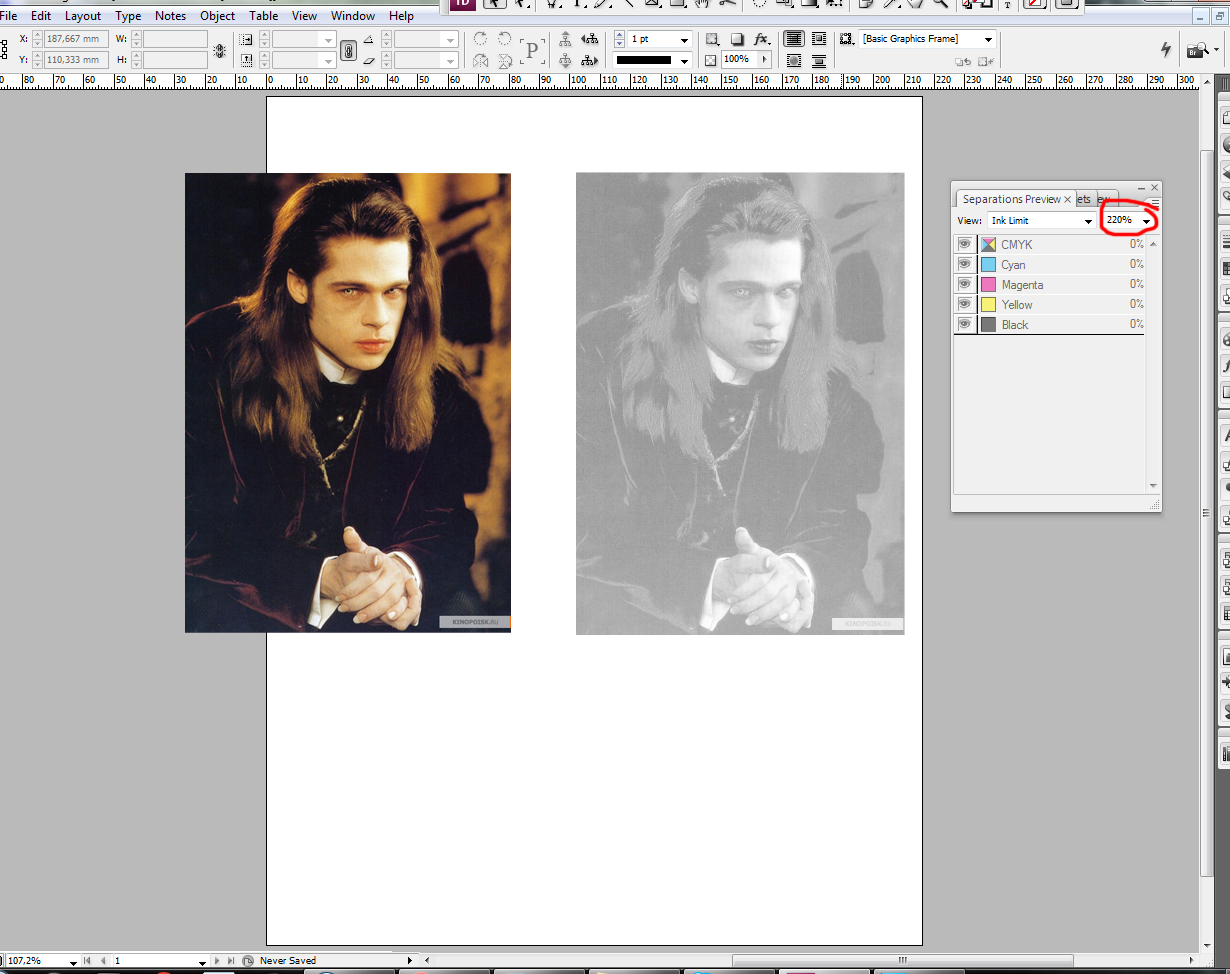
Task: Click the Cyan color swatch
Action: (988, 265)
